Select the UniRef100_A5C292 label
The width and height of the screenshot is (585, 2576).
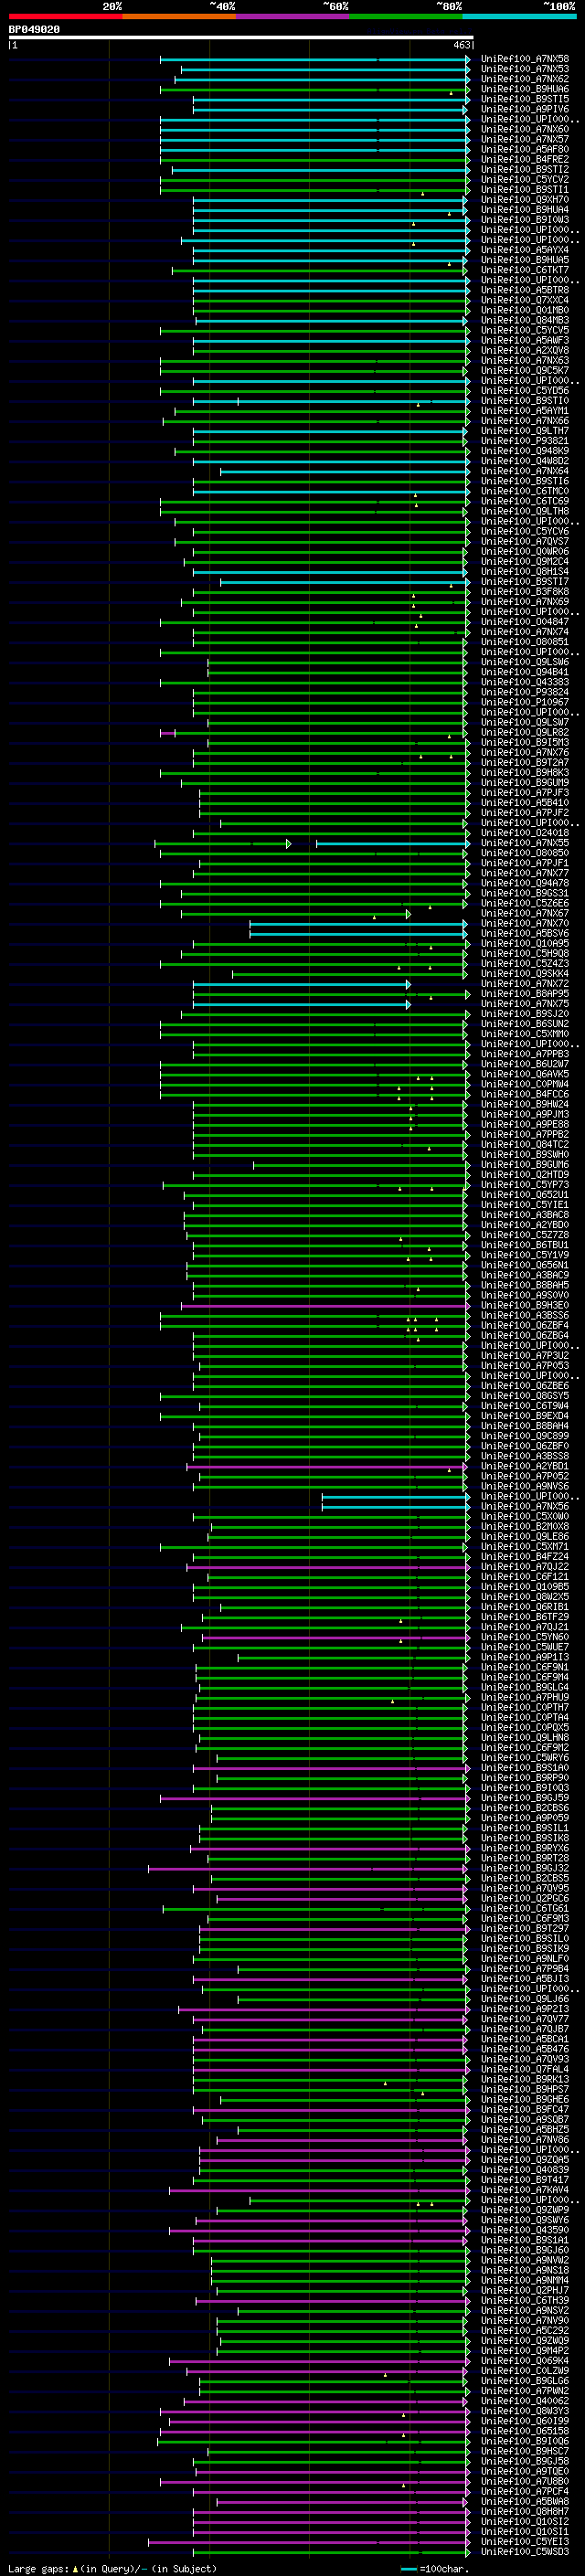pyautogui.click(x=525, y=2330)
